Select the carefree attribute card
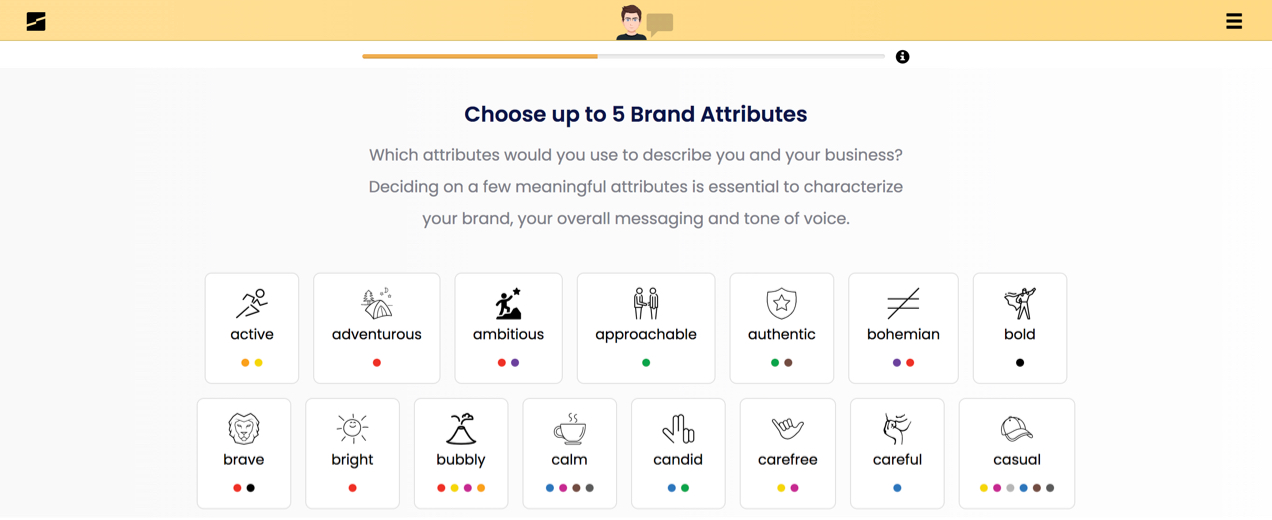 click(x=788, y=454)
